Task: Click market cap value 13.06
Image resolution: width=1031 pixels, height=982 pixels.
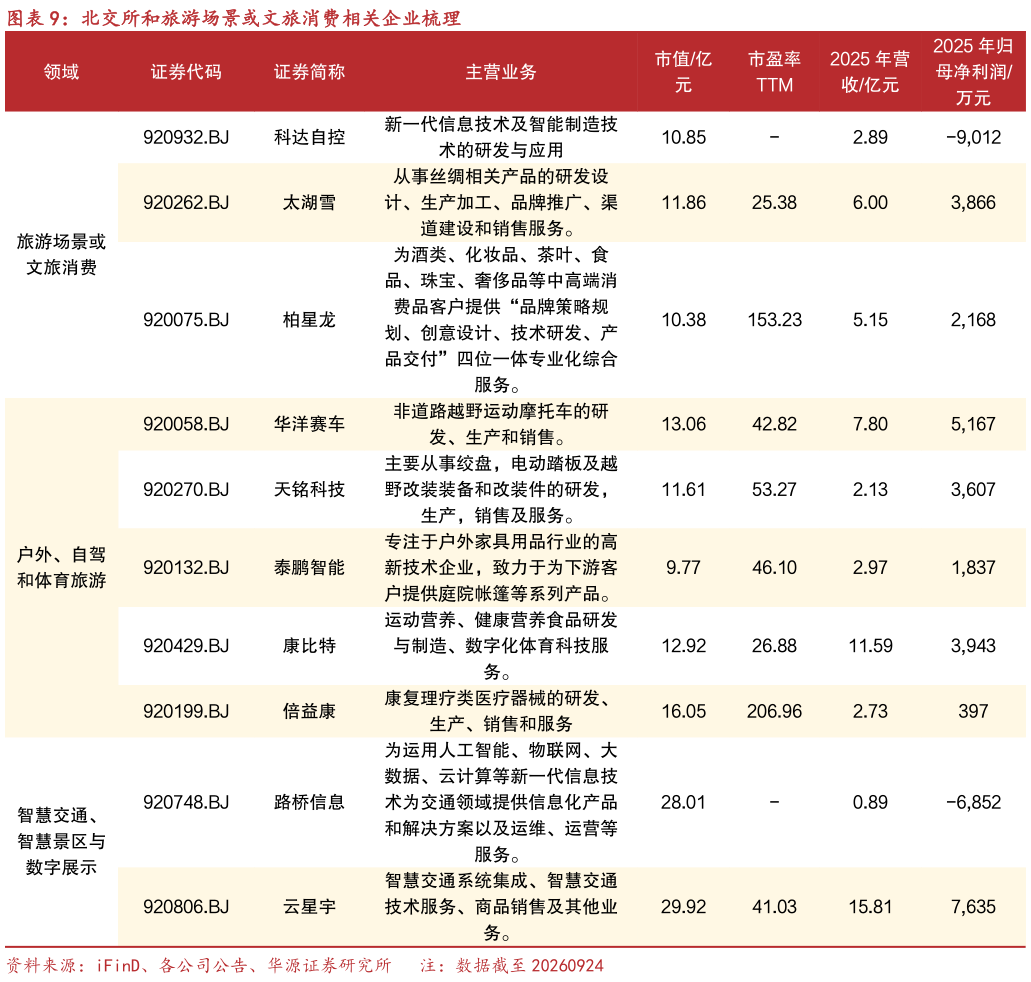Action: tap(683, 424)
